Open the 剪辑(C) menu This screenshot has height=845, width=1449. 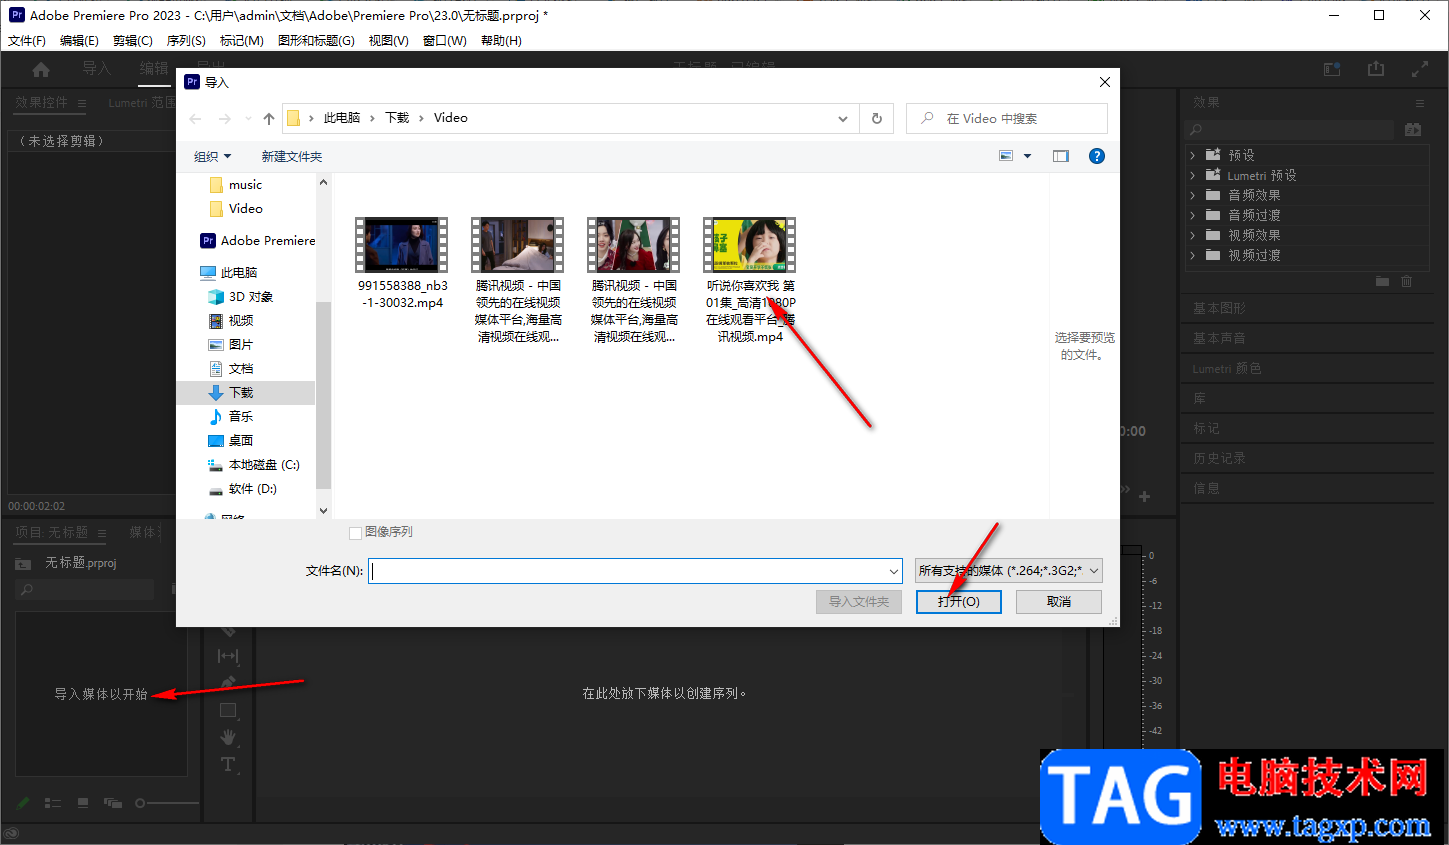(133, 41)
